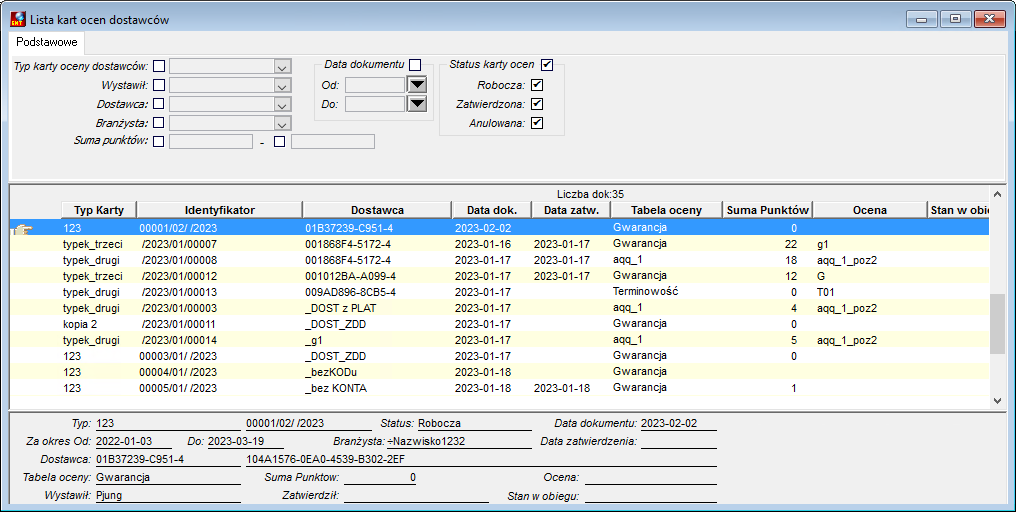Screen dimensions: 1017x513
Task: Expand the Typ karty oceny dostawców dropdown
Action: pos(282,67)
